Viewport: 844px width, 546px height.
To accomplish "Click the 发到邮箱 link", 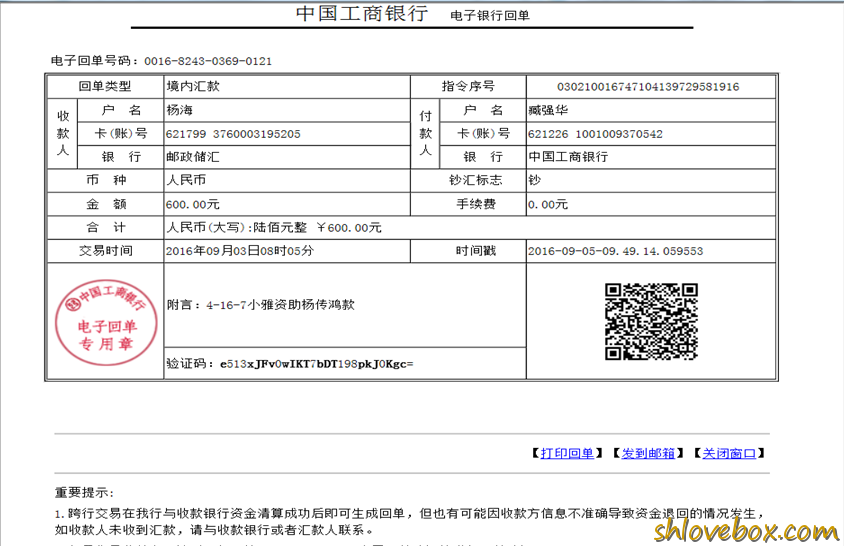I will [648, 453].
